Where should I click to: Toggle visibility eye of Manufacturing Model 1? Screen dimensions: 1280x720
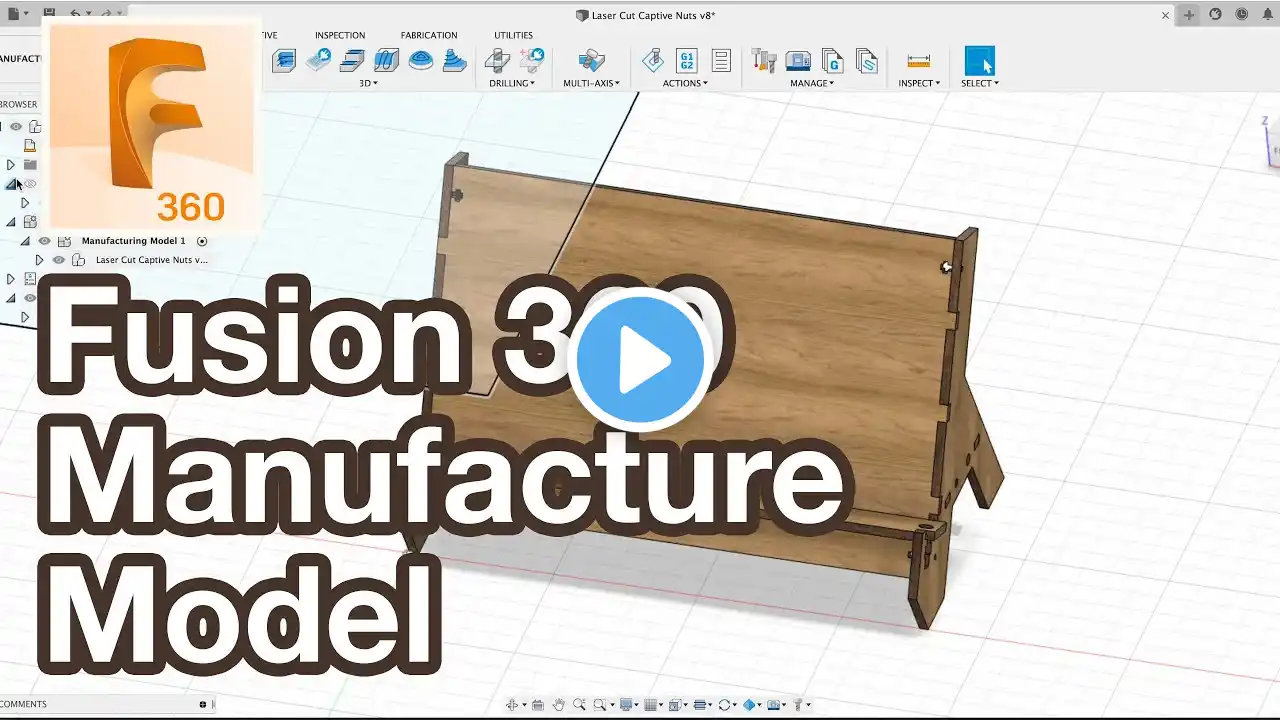coord(44,241)
